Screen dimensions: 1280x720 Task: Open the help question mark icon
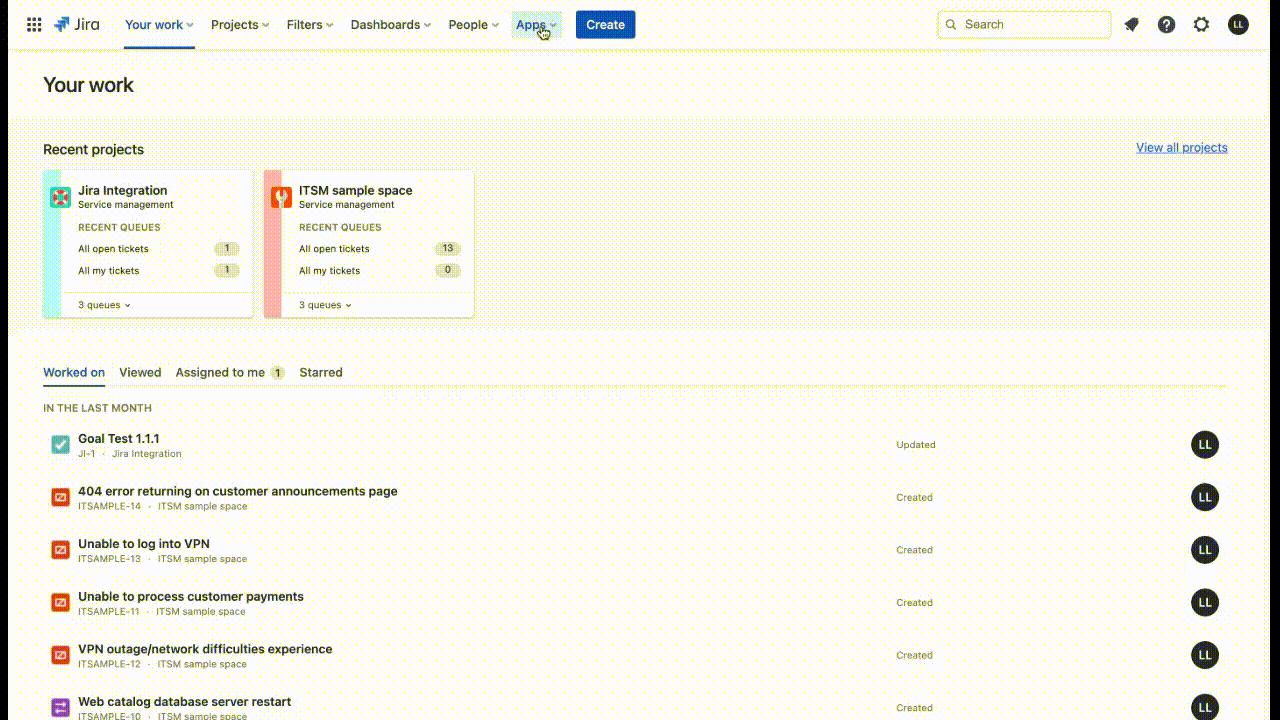click(1166, 24)
